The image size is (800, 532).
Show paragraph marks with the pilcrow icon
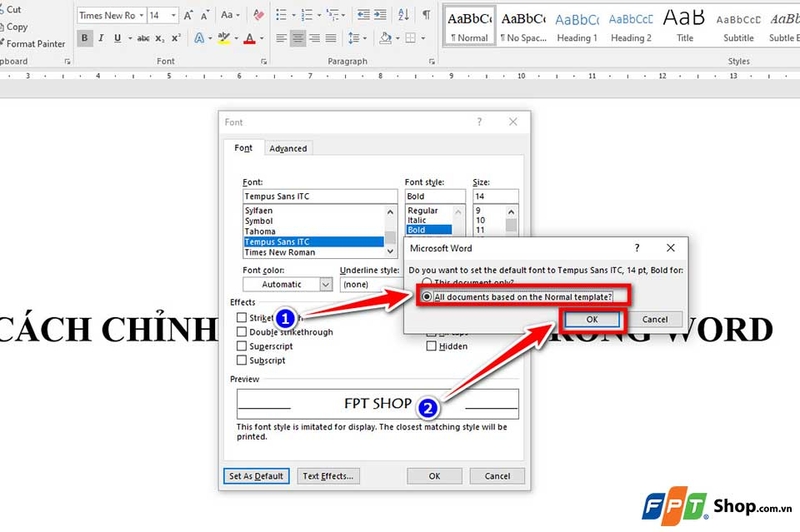pyautogui.click(x=427, y=15)
